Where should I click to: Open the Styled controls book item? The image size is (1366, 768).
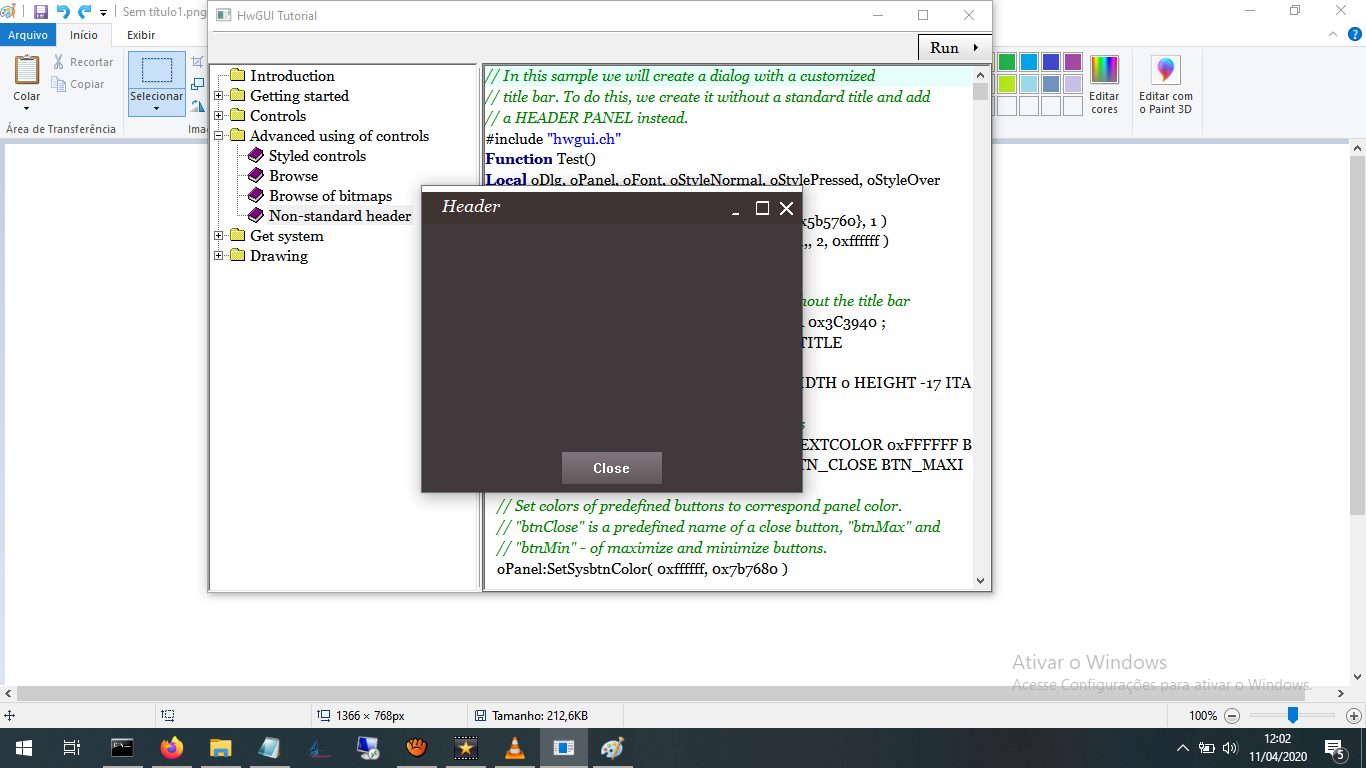(316, 156)
